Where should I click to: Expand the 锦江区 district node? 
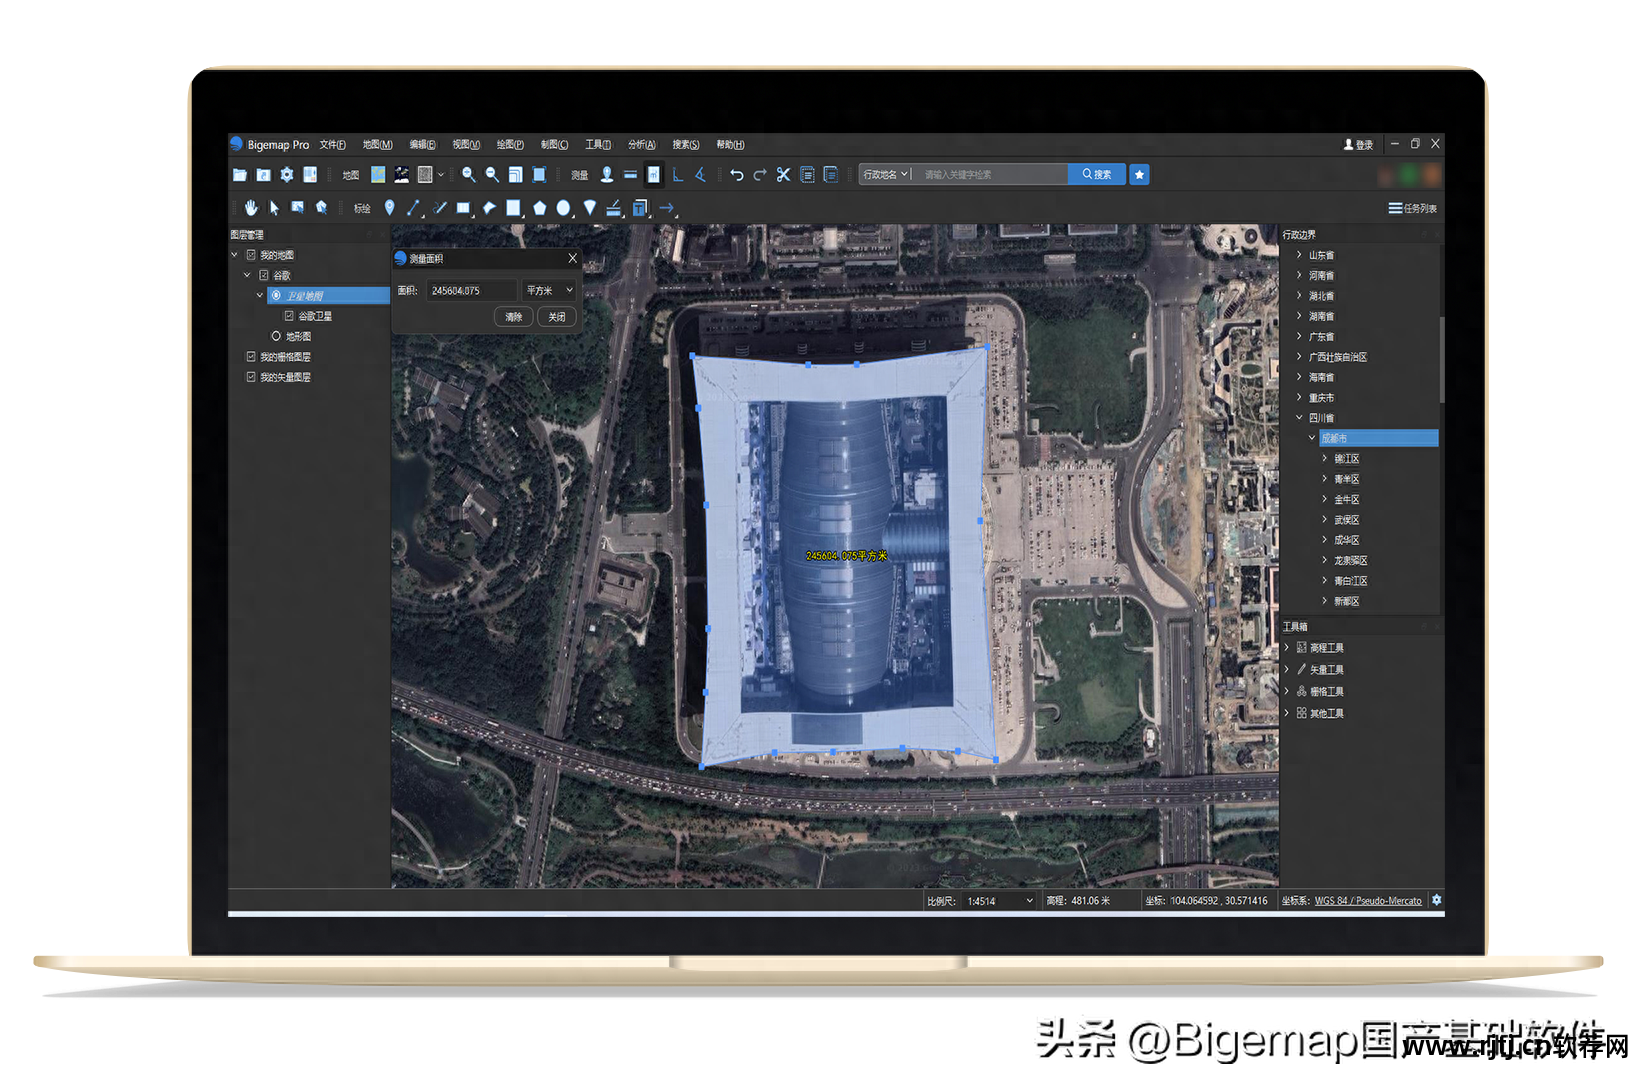1325,458
